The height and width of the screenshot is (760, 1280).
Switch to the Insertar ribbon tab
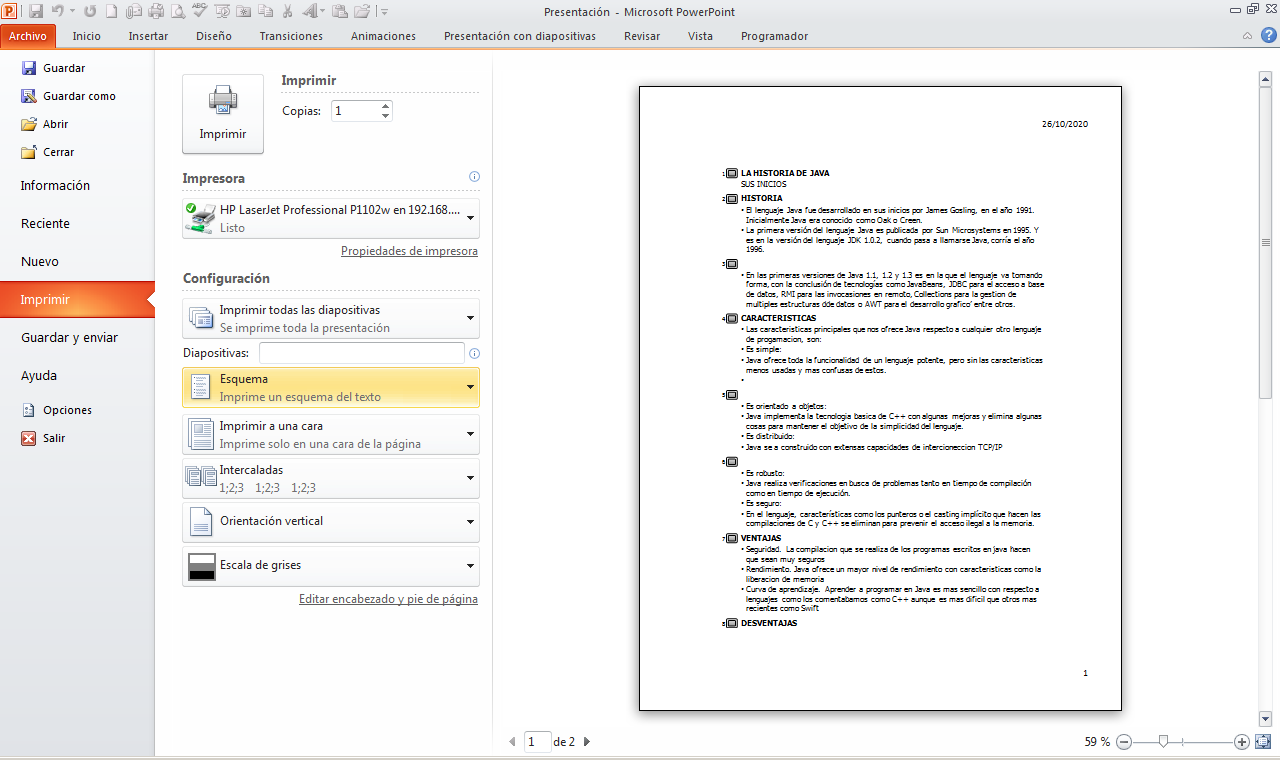point(148,36)
